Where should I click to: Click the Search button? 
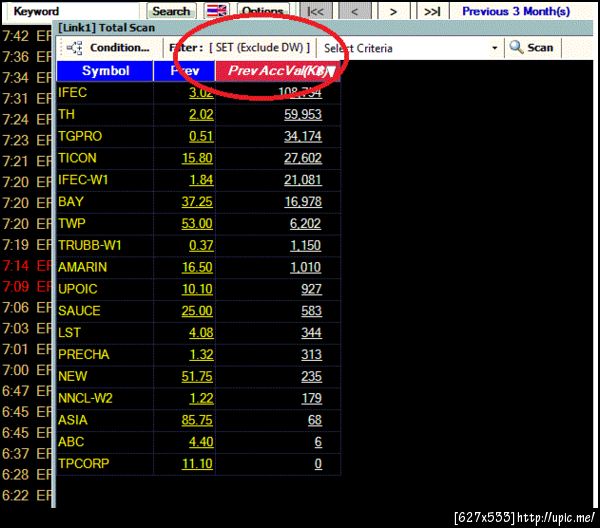[x=171, y=11]
